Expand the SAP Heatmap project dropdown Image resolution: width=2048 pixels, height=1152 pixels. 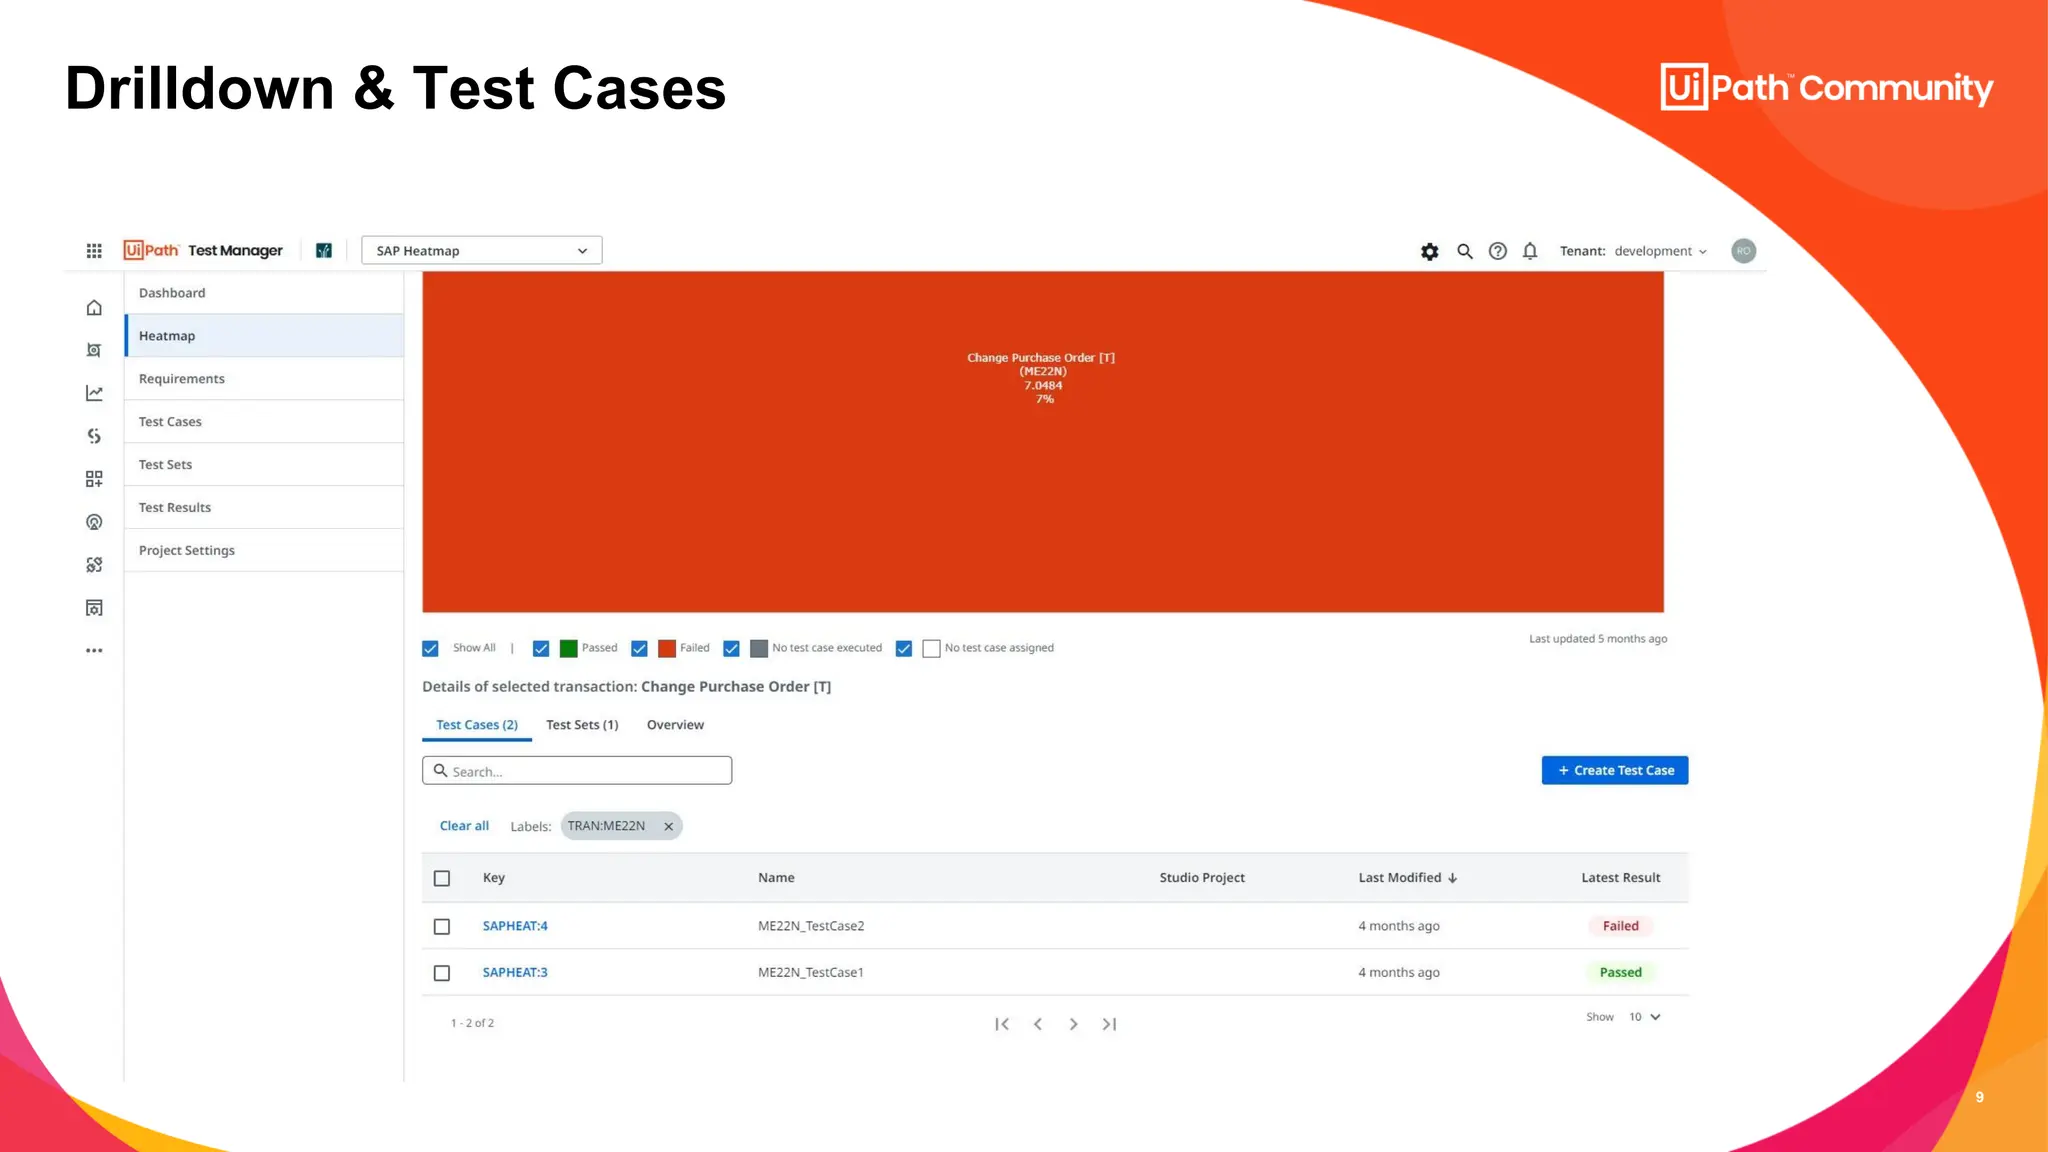point(481,251)
